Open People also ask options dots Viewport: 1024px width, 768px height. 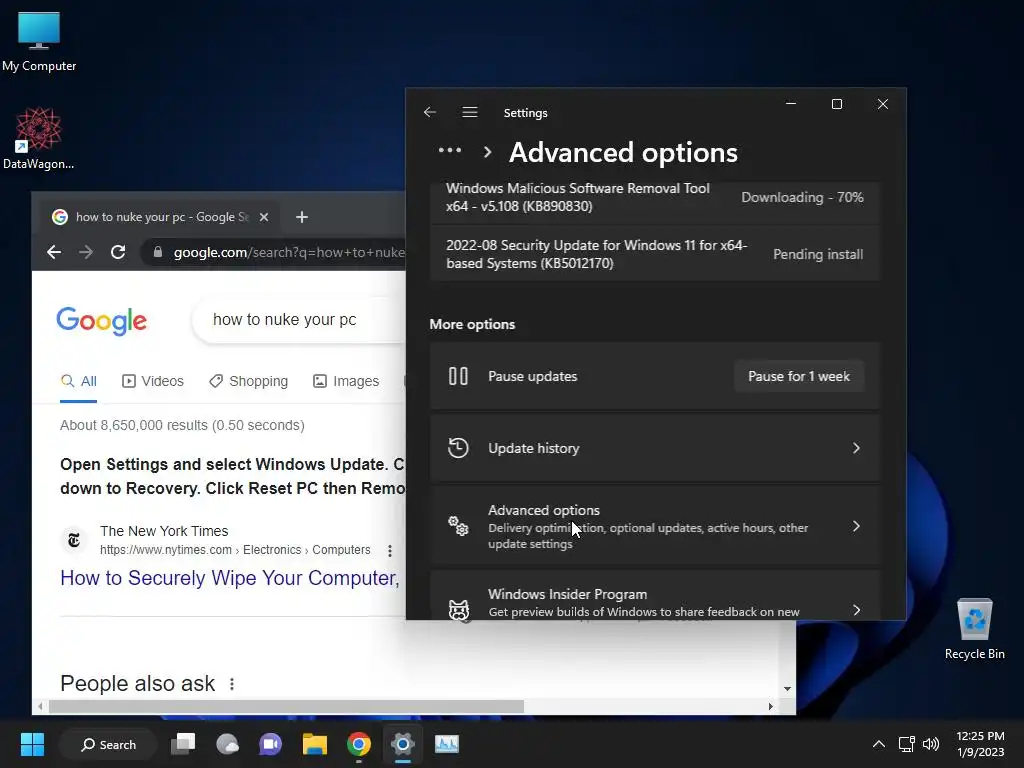(x=232, y=684)
